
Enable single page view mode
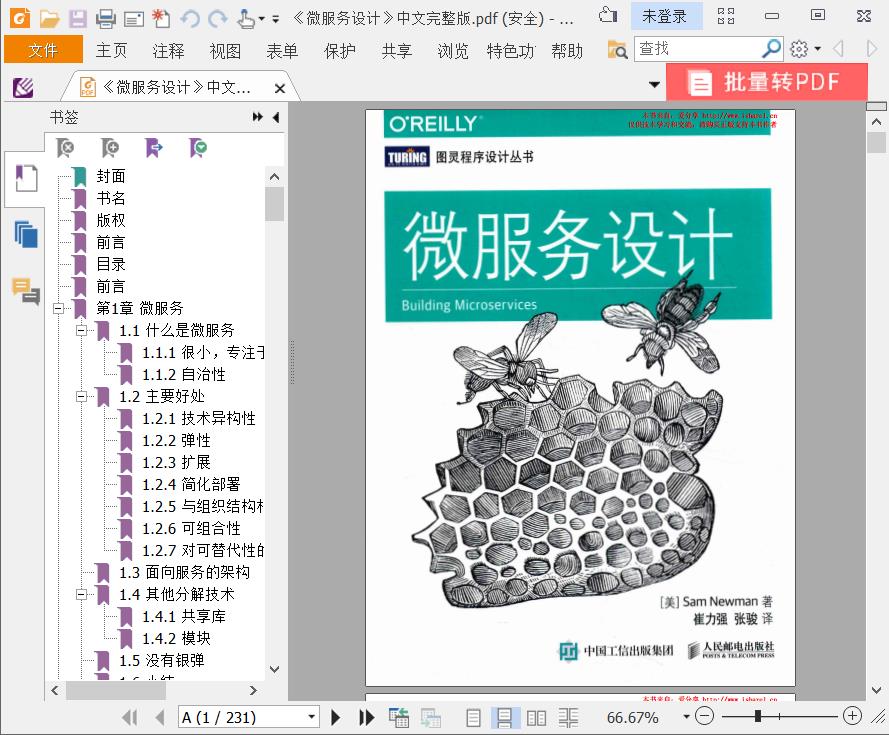473,718
